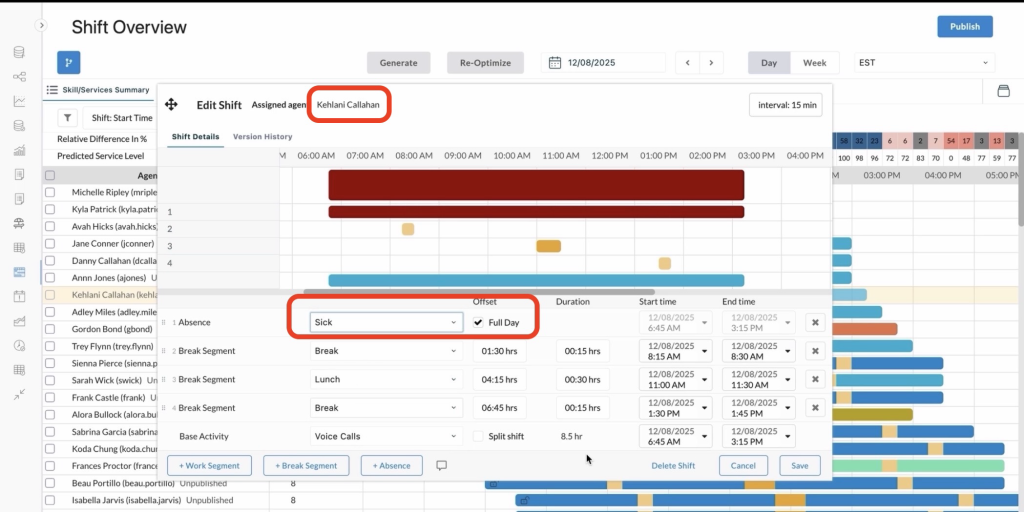Click the Publish button
1024x512 pixels.
[964, 27]
